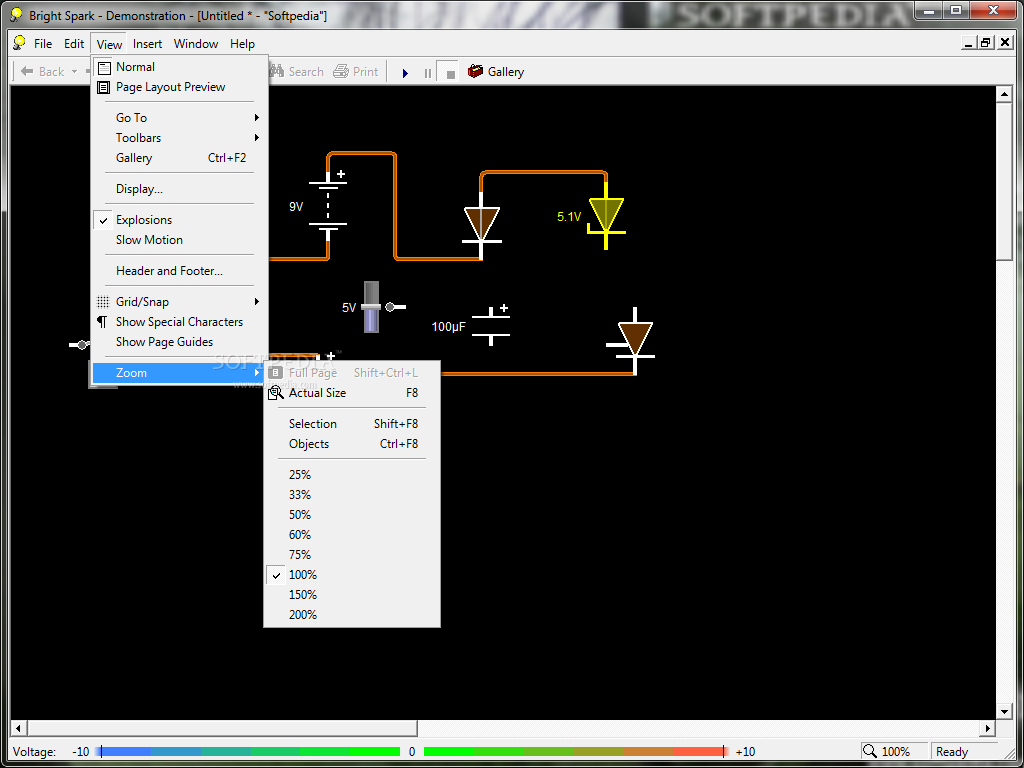
Task: Set zoom to 75%
Action: click(x=352, y=555)
